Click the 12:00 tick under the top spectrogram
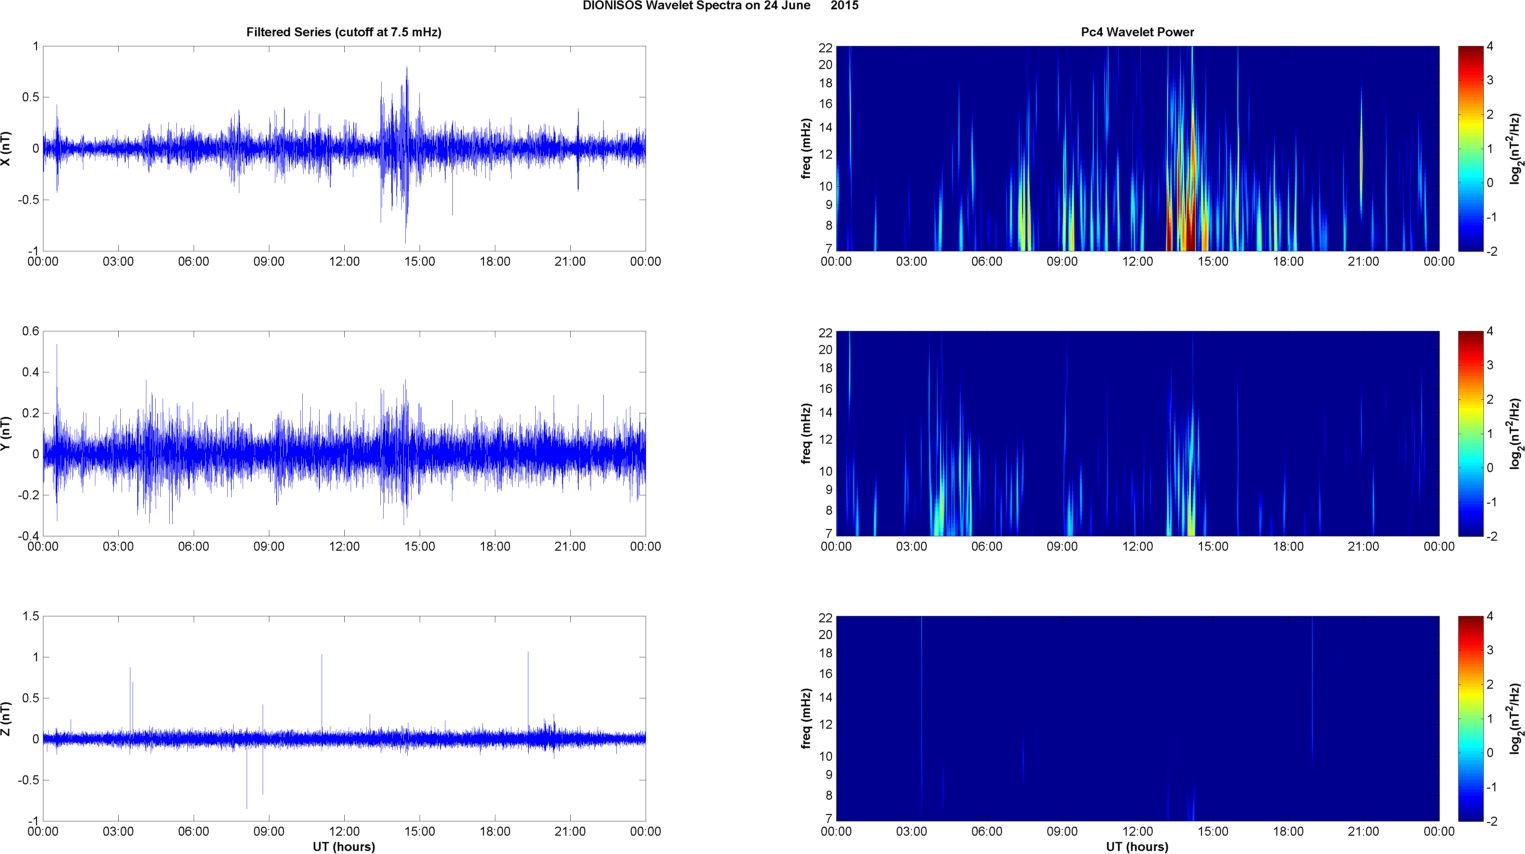 pyautogui.click(x=1137, y=262)
